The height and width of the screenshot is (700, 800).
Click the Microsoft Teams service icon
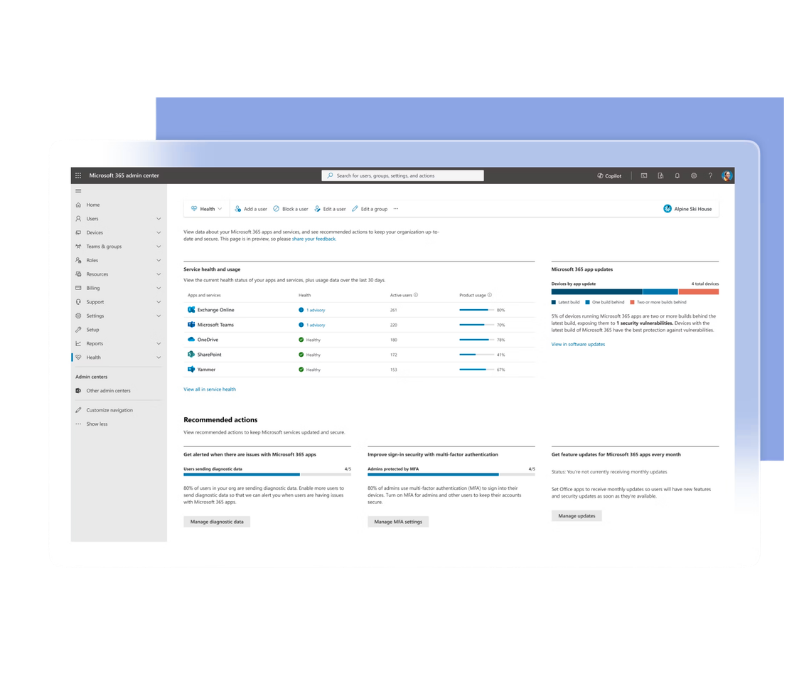tap(190, 325)
